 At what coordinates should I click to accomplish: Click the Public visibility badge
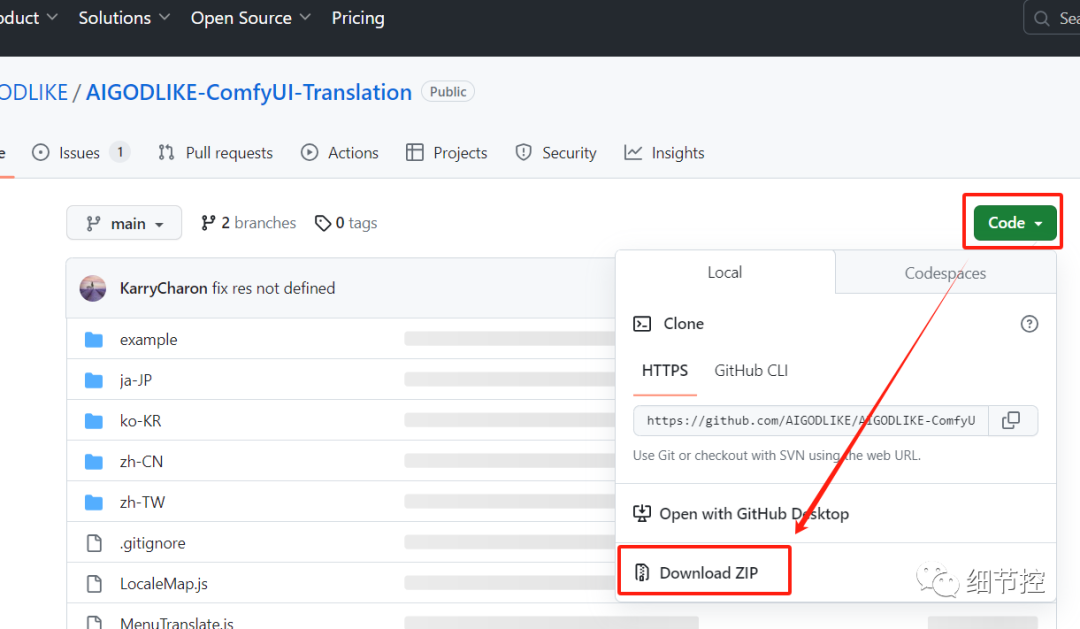pyautogui.click(x=448, y=92)
